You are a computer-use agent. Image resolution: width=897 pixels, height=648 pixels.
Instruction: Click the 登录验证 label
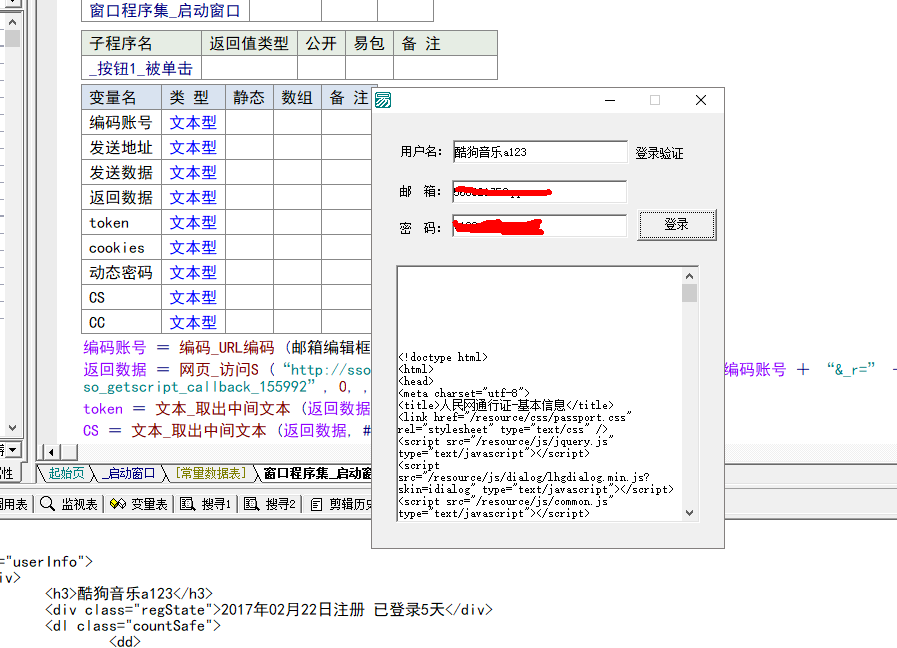659,153
